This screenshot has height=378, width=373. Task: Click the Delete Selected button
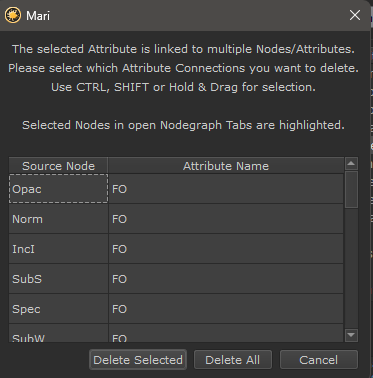coord(138,360)
